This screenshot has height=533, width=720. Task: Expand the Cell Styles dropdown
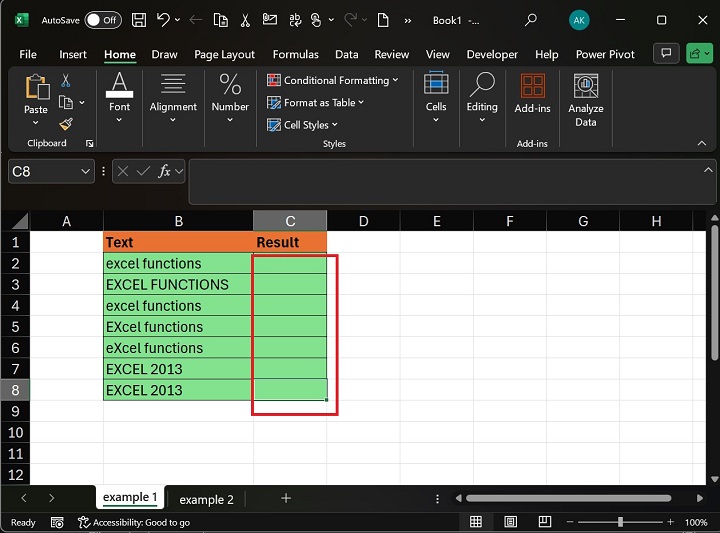pos(303,125)
